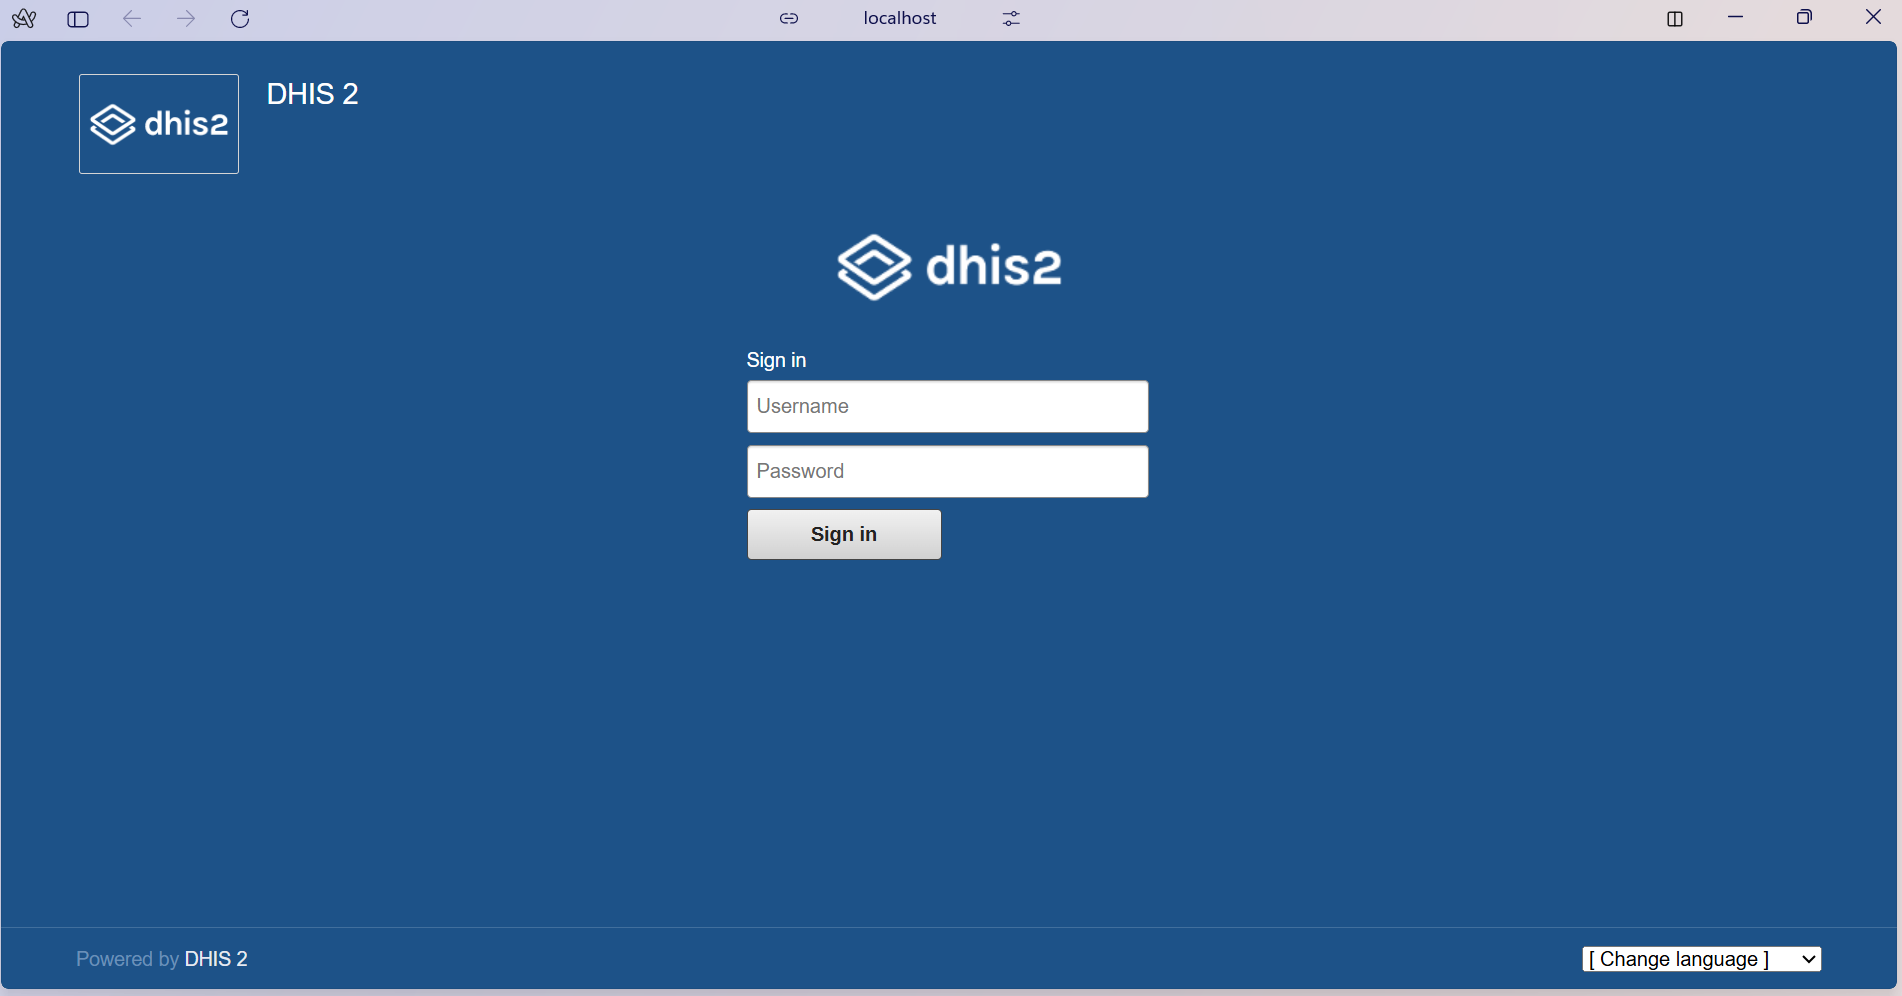Click the DHIS 2 header title text
Screen dimensions: 1902x996
point(313,94)
